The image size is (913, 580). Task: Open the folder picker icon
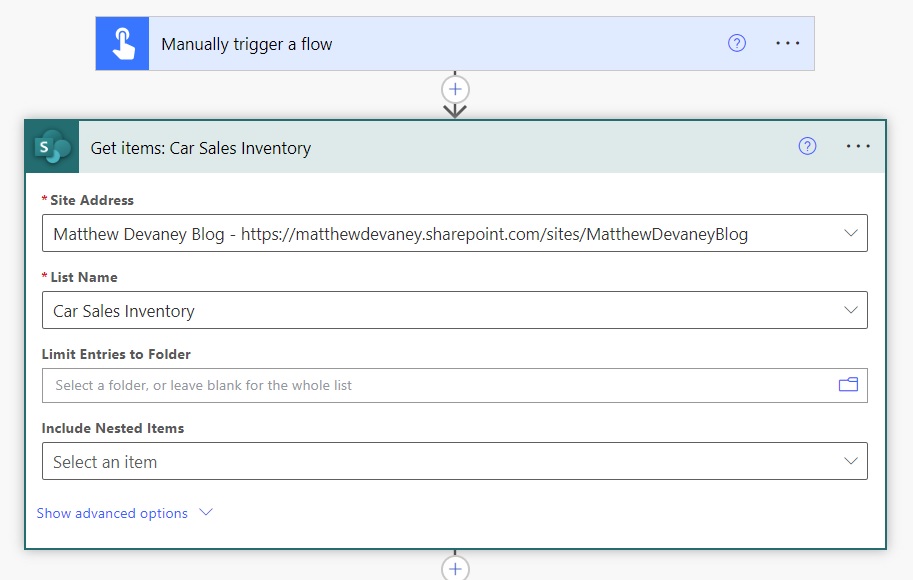[848, 384]
